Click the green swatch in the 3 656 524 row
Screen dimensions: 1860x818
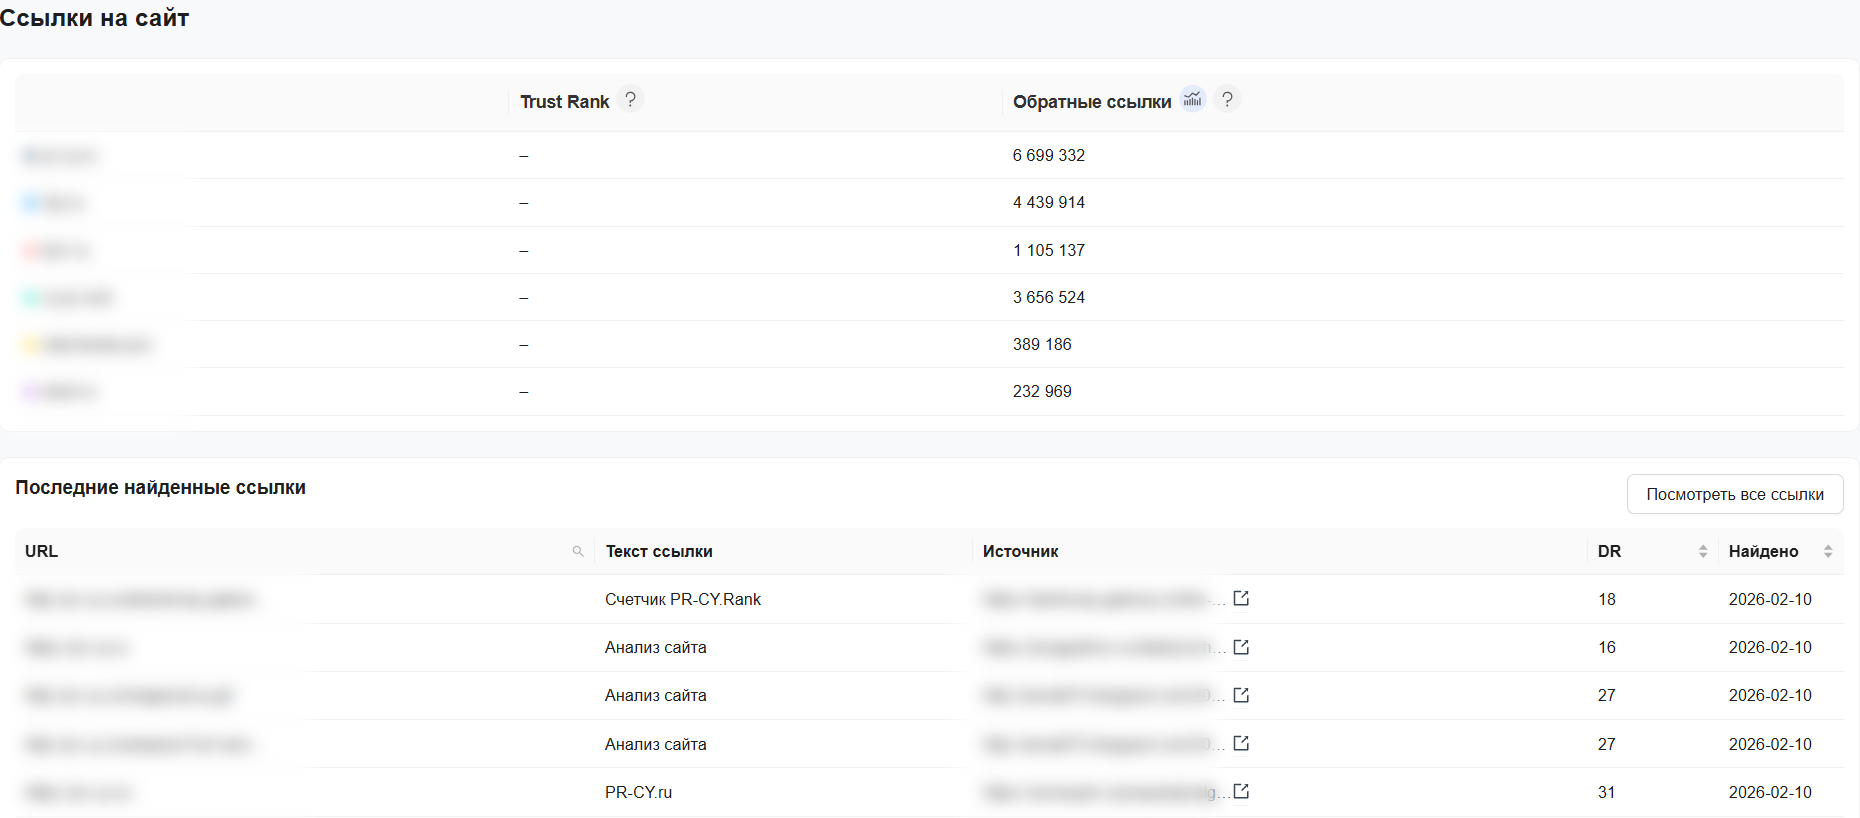(x=31, y=298)
